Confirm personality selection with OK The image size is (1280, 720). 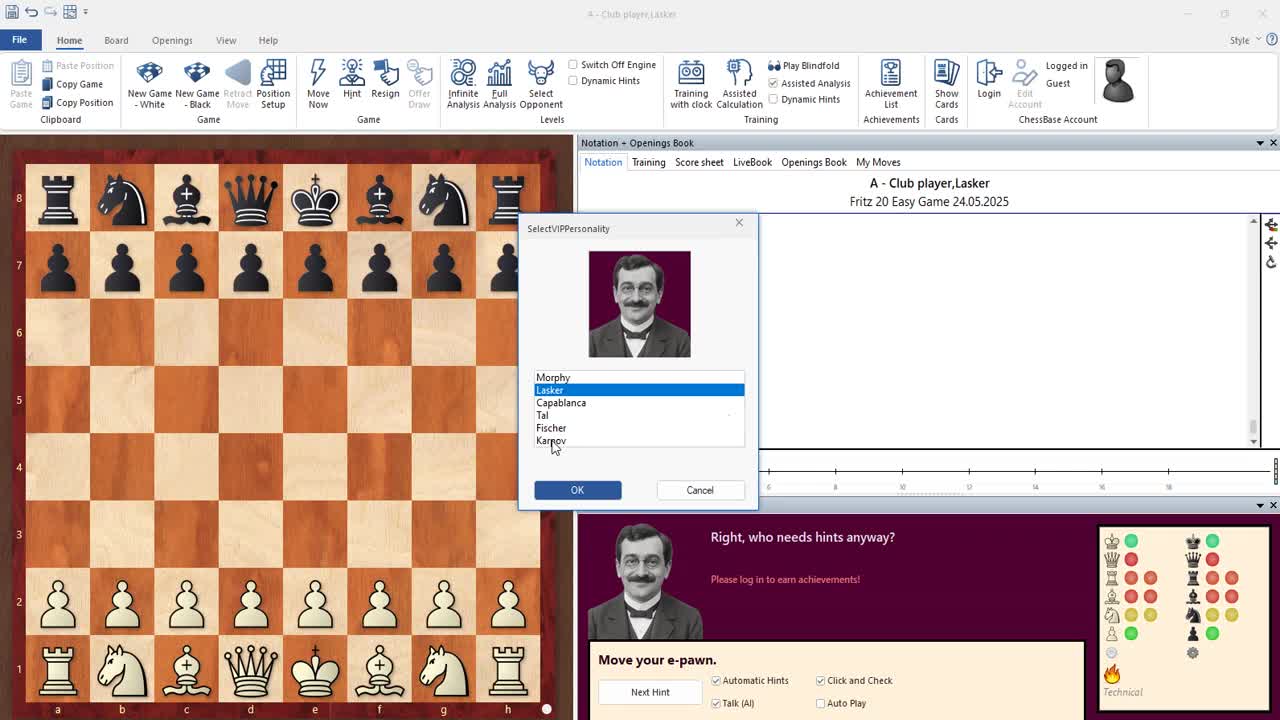(577, 490)
